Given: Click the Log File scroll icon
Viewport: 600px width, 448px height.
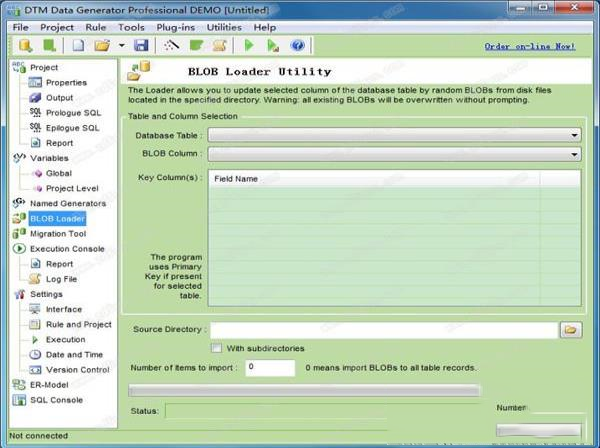Looking at the screenshot, I should point(35,279).
